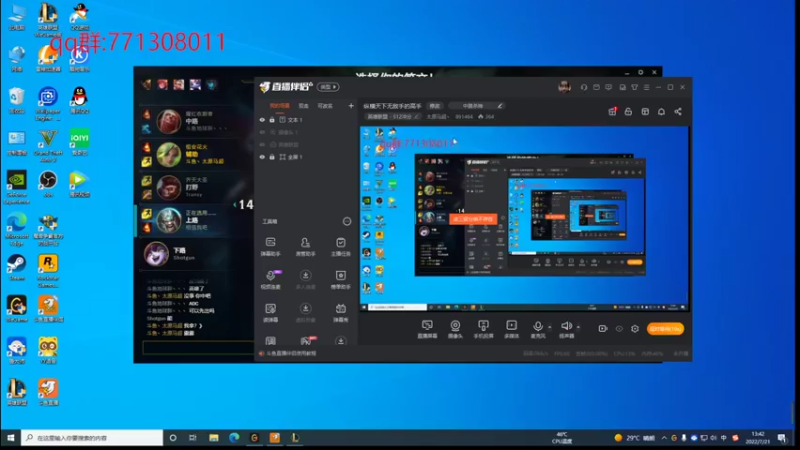
Task: Toggle the preview eye icon near settings
Action: click(x=619, y=329)
